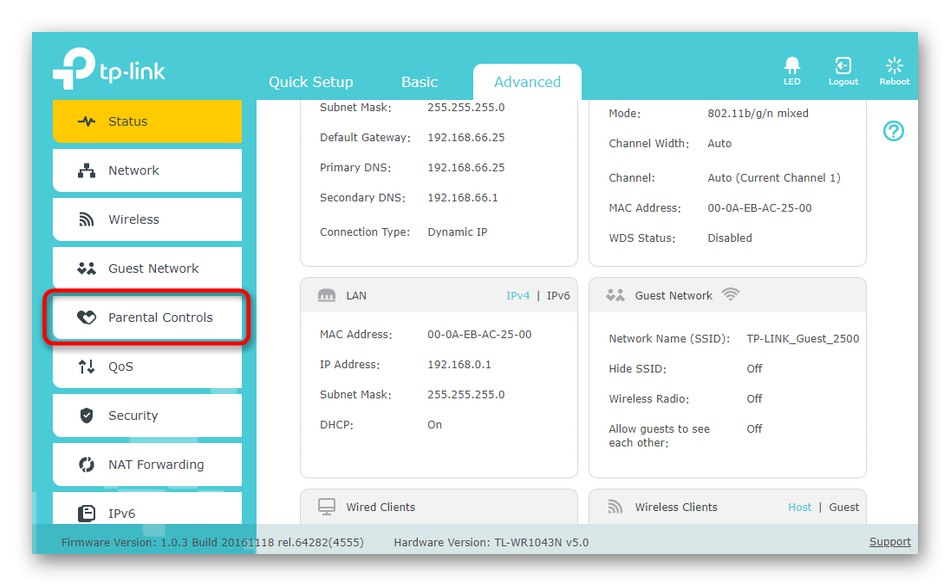Click the Wireless Clients signal icon
Screen dimensions: 950x586
[615, 507]
